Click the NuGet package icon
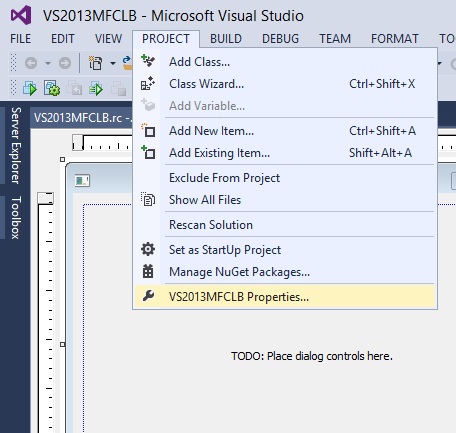 coord(148,271)
